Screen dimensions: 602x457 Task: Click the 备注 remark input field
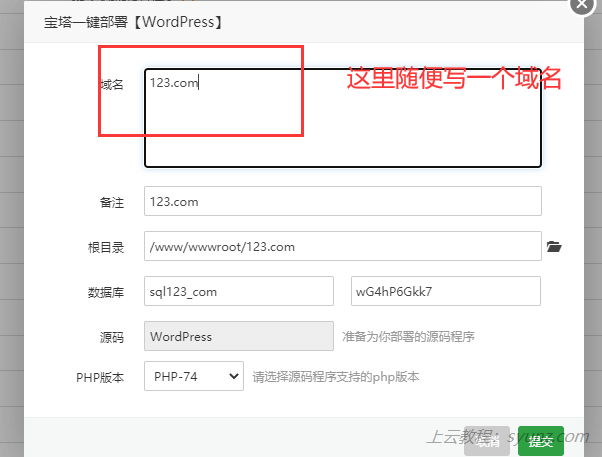pyautogui.click(x=343, y=201)
